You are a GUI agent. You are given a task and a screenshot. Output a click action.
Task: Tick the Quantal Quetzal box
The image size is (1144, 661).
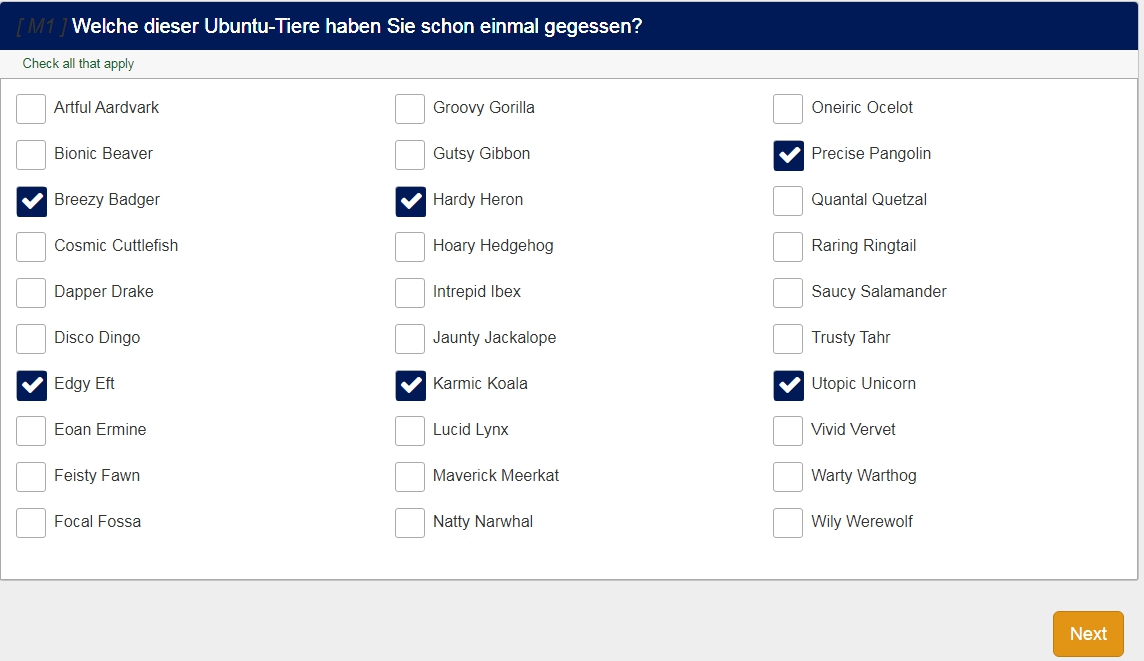[788, 200]
